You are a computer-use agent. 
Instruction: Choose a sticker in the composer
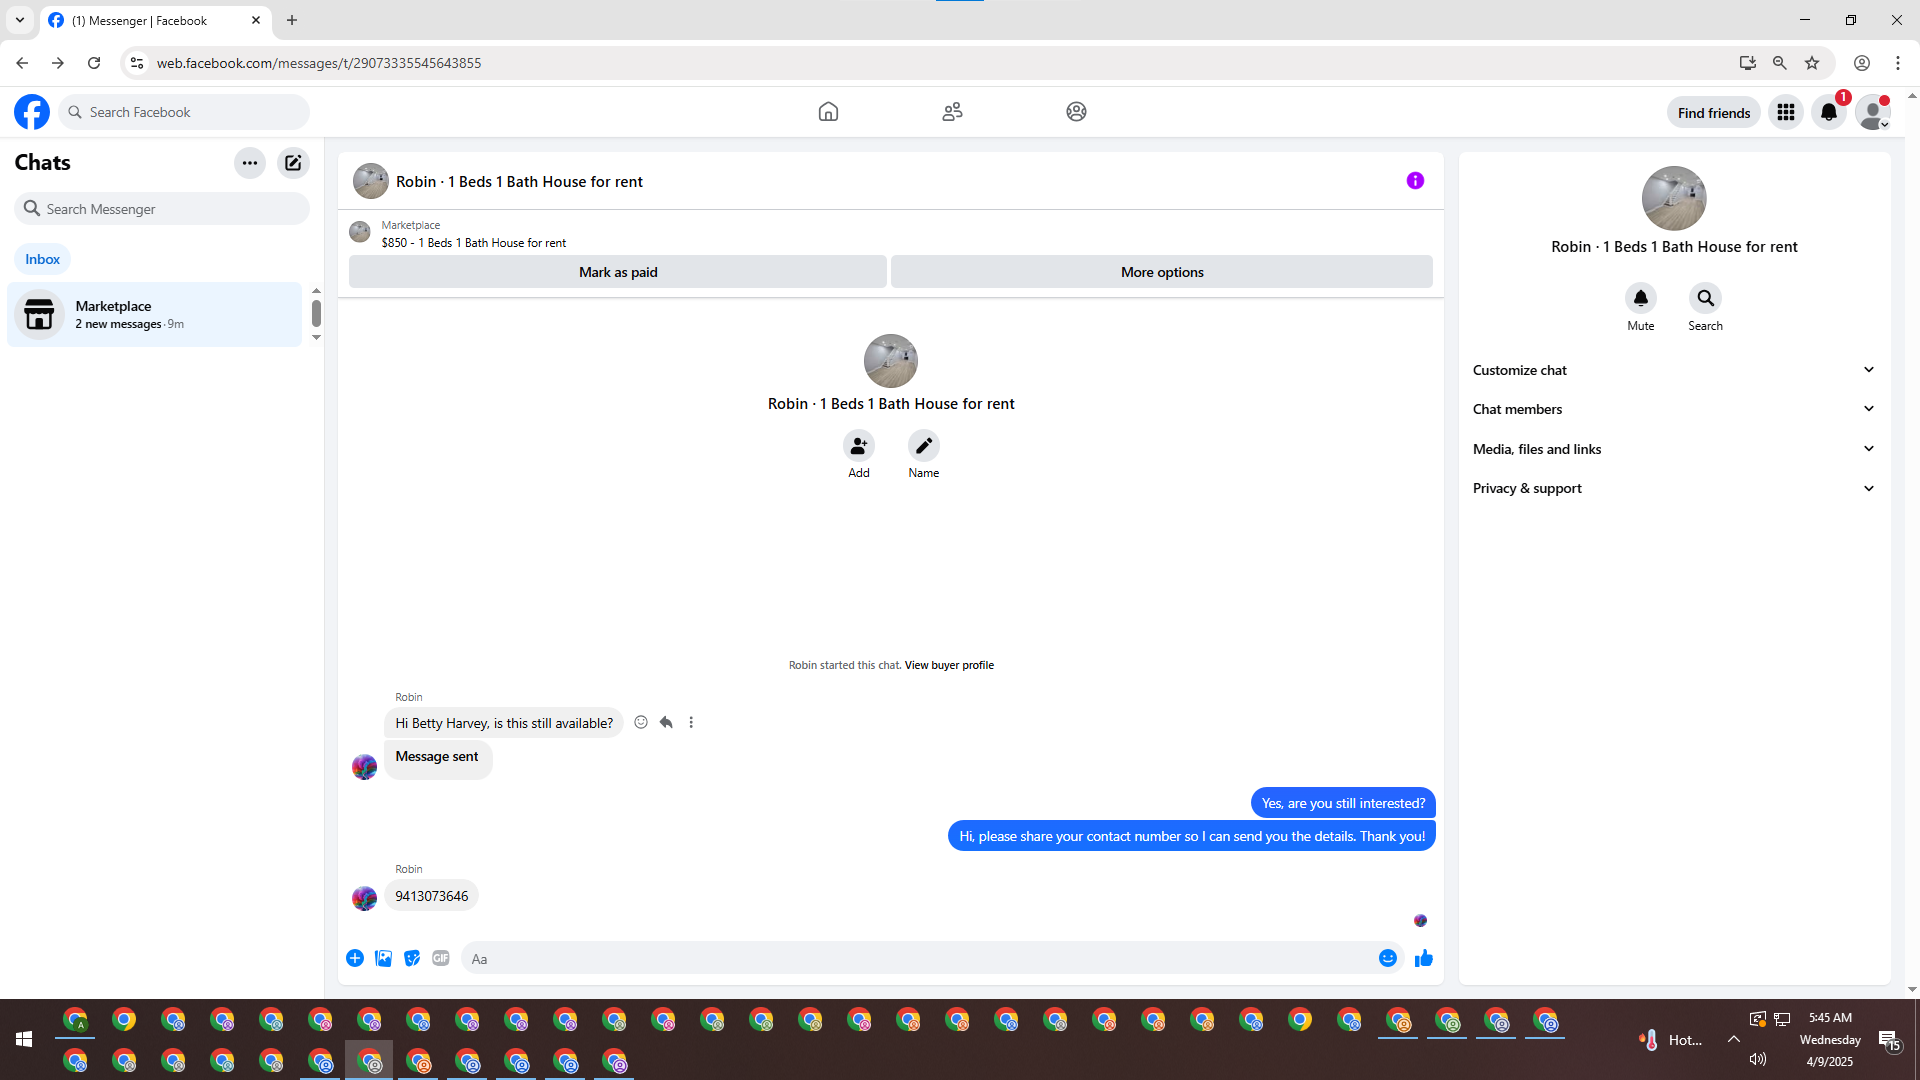pos(412,958)
